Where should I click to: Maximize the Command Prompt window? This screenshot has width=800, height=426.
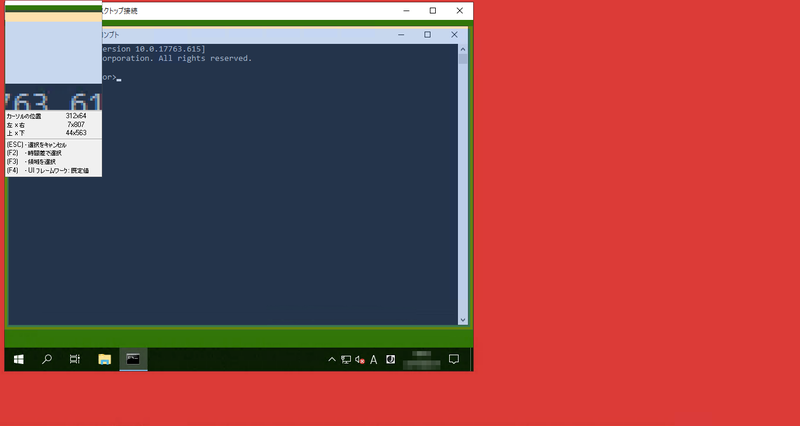point(428,35)
